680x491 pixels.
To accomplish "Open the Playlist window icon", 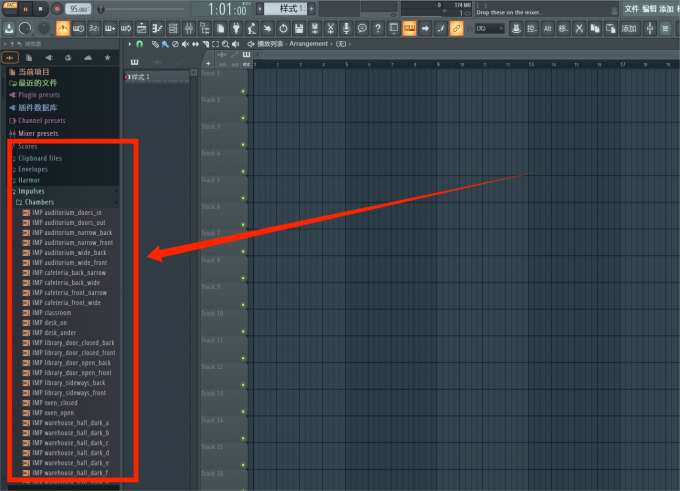I will pyautogui.click(x=141, y=29).
